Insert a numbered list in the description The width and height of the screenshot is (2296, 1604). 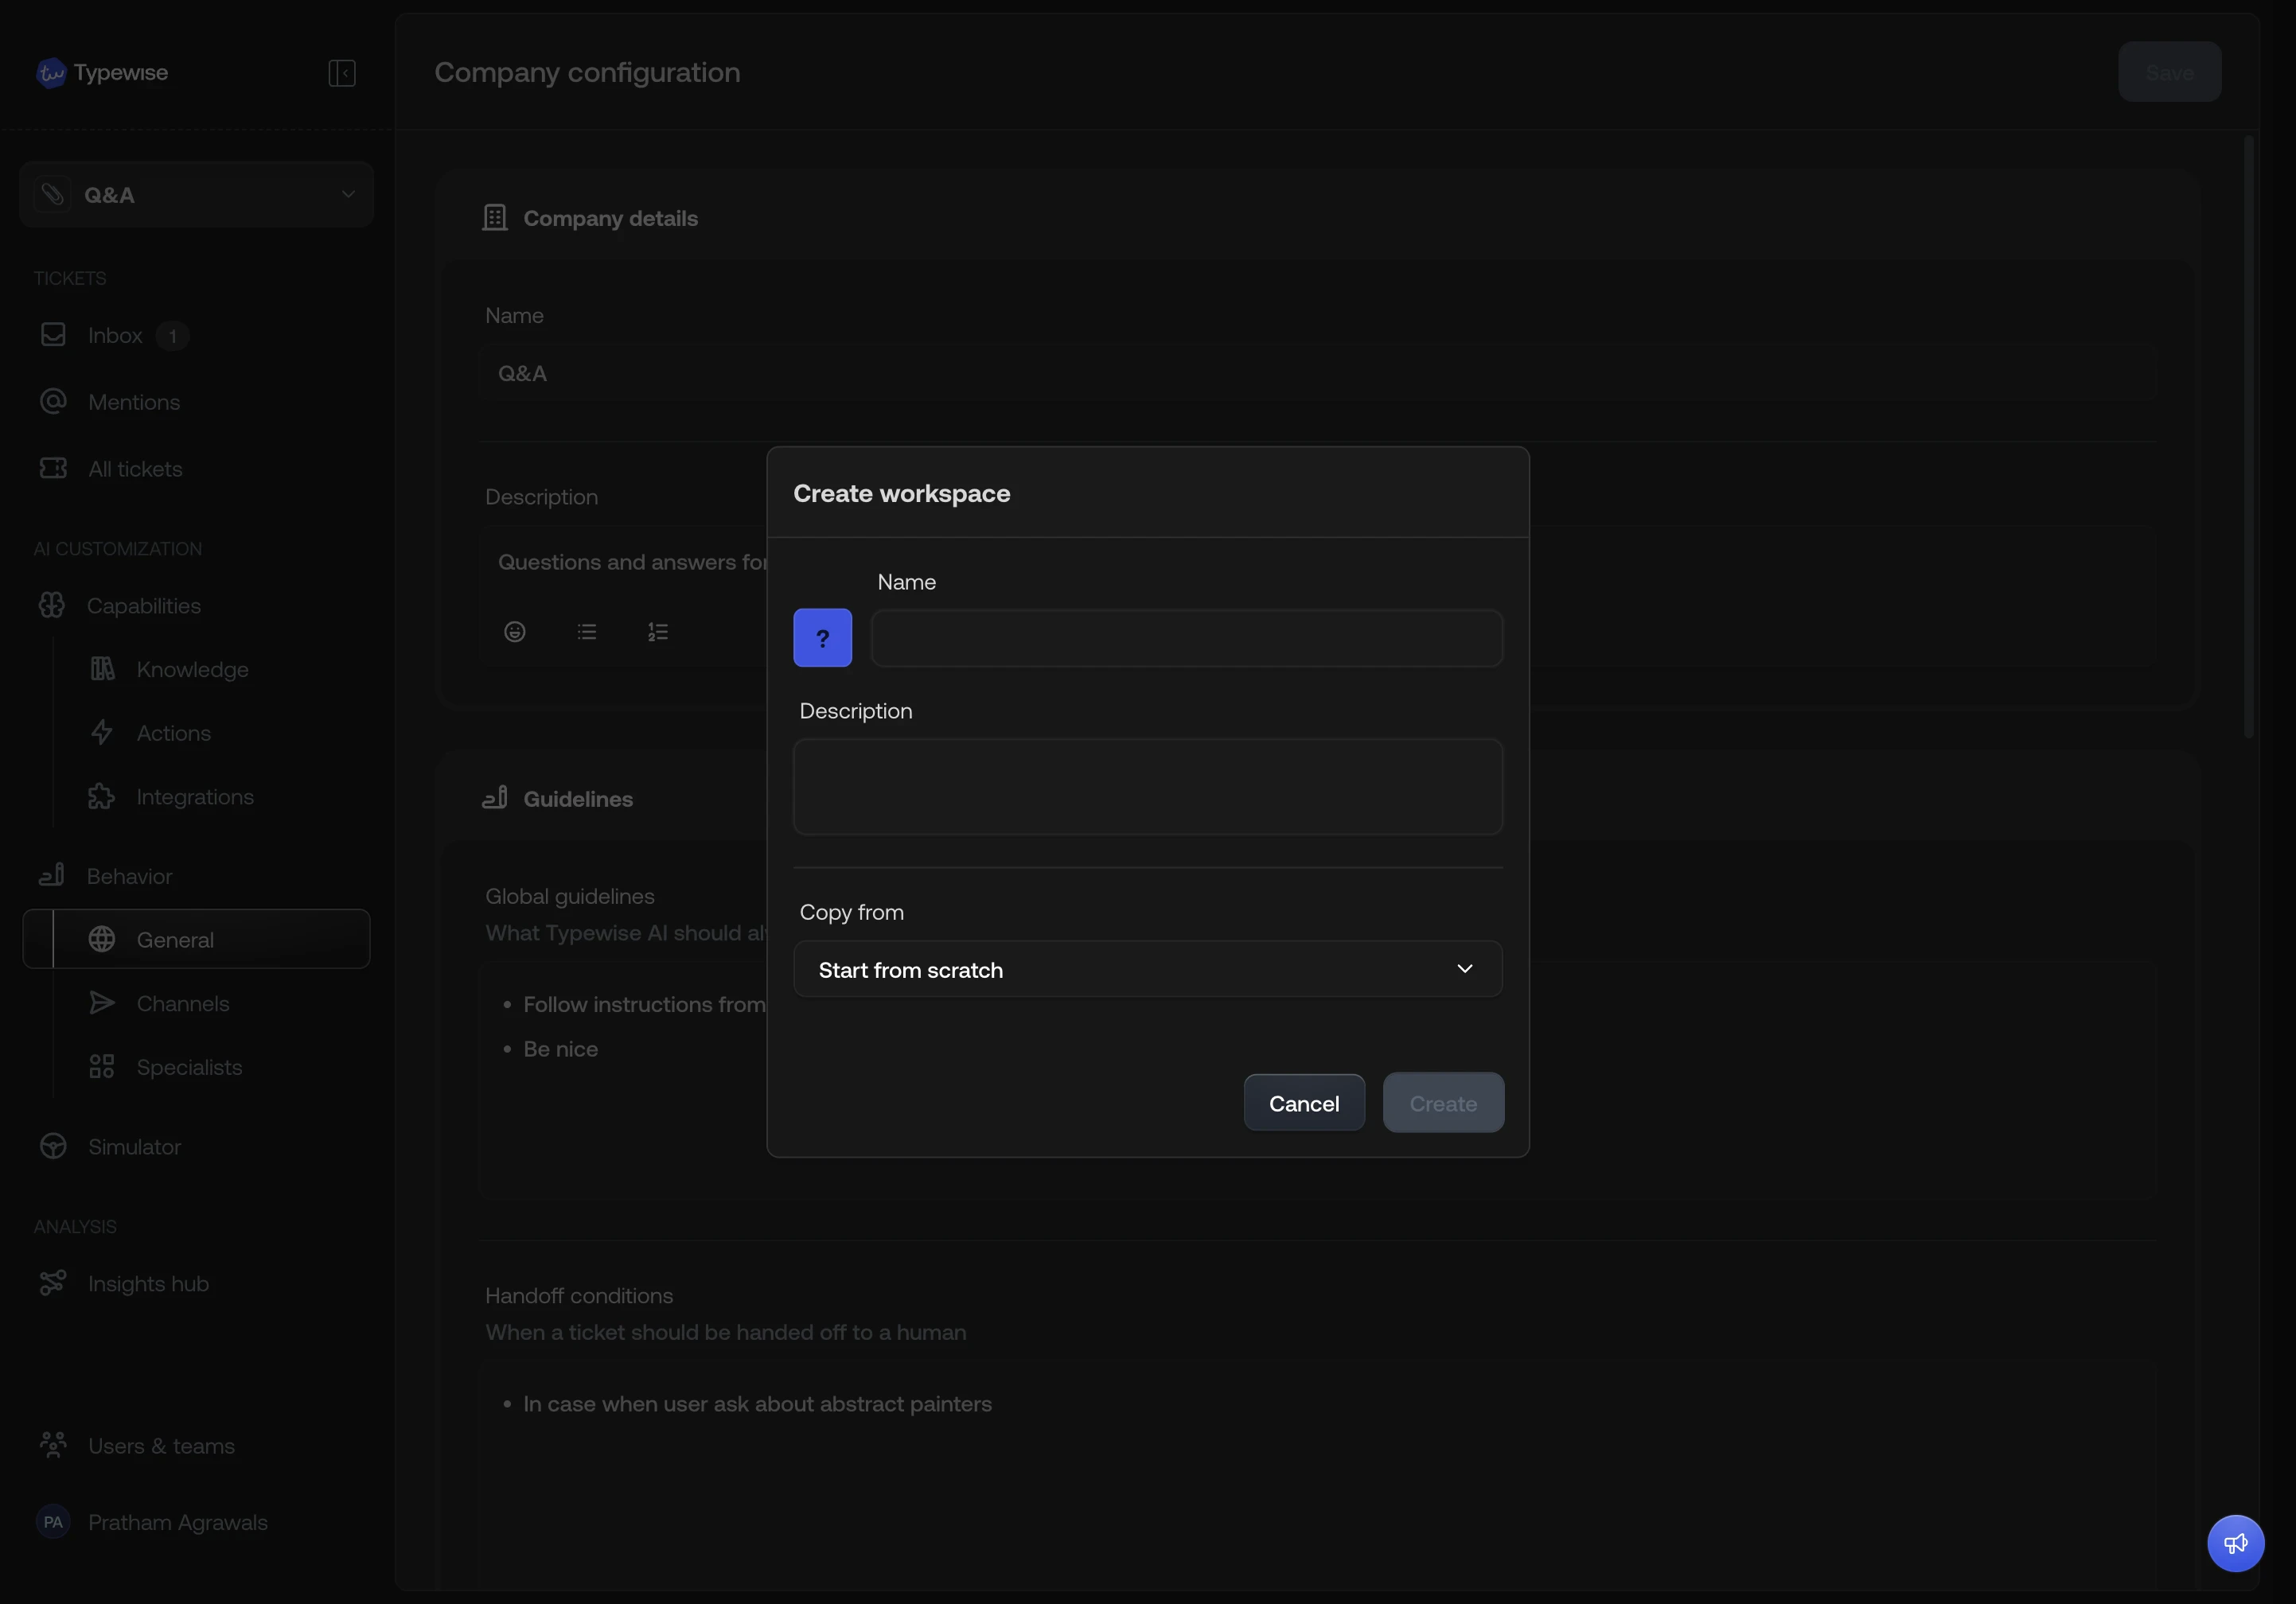[658, 632]
